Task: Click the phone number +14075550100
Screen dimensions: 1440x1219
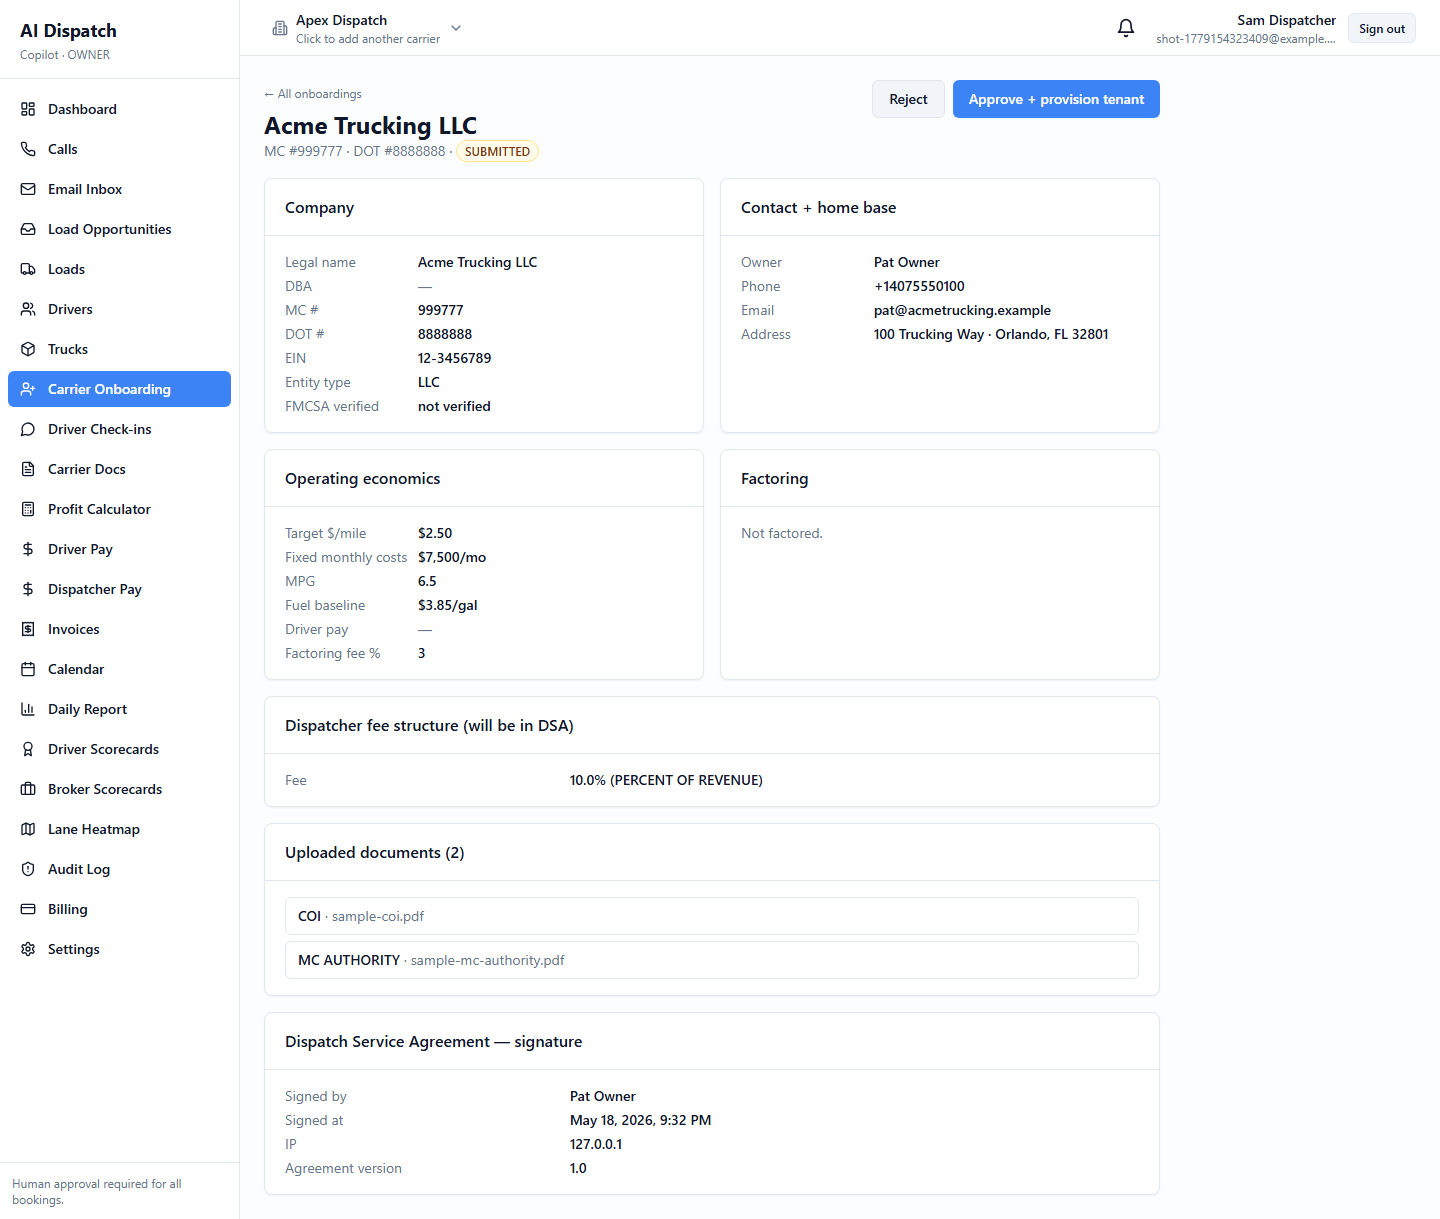Action: pos(919,286)
